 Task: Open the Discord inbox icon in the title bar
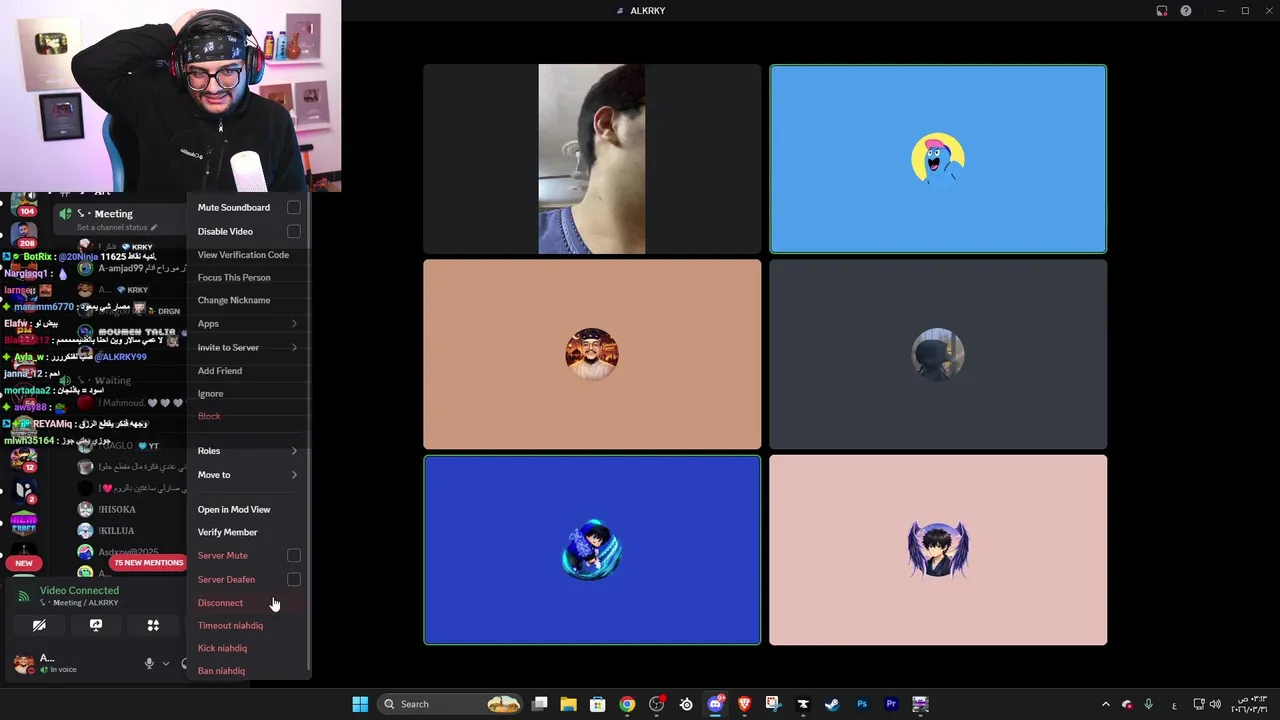[x=1162, y=11]
